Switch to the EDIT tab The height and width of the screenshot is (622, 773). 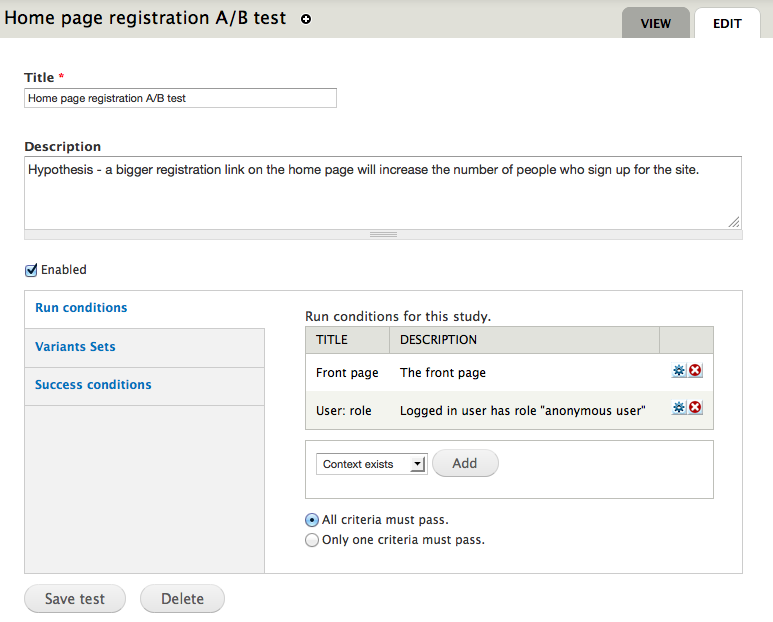pos(727,23)
